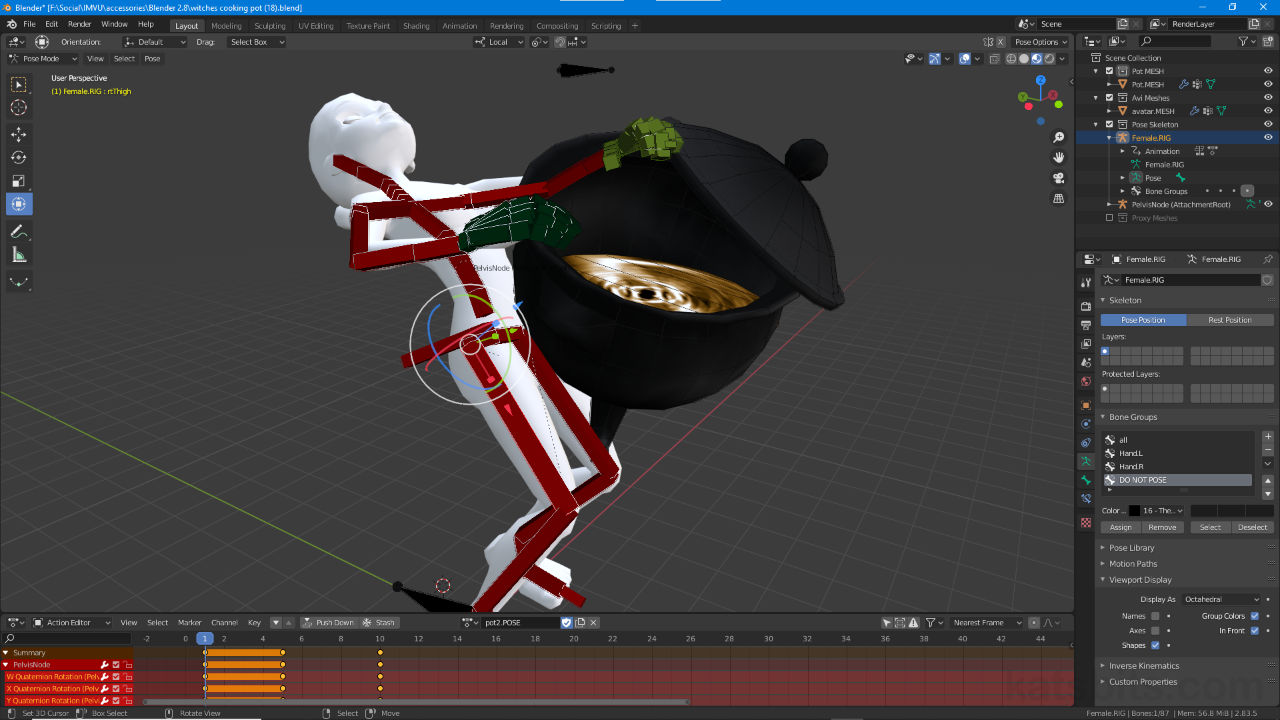The image size is (1280, 720).
Task: Hide Avi Meshes collection with eye icon
Action: pos(1268,98)
